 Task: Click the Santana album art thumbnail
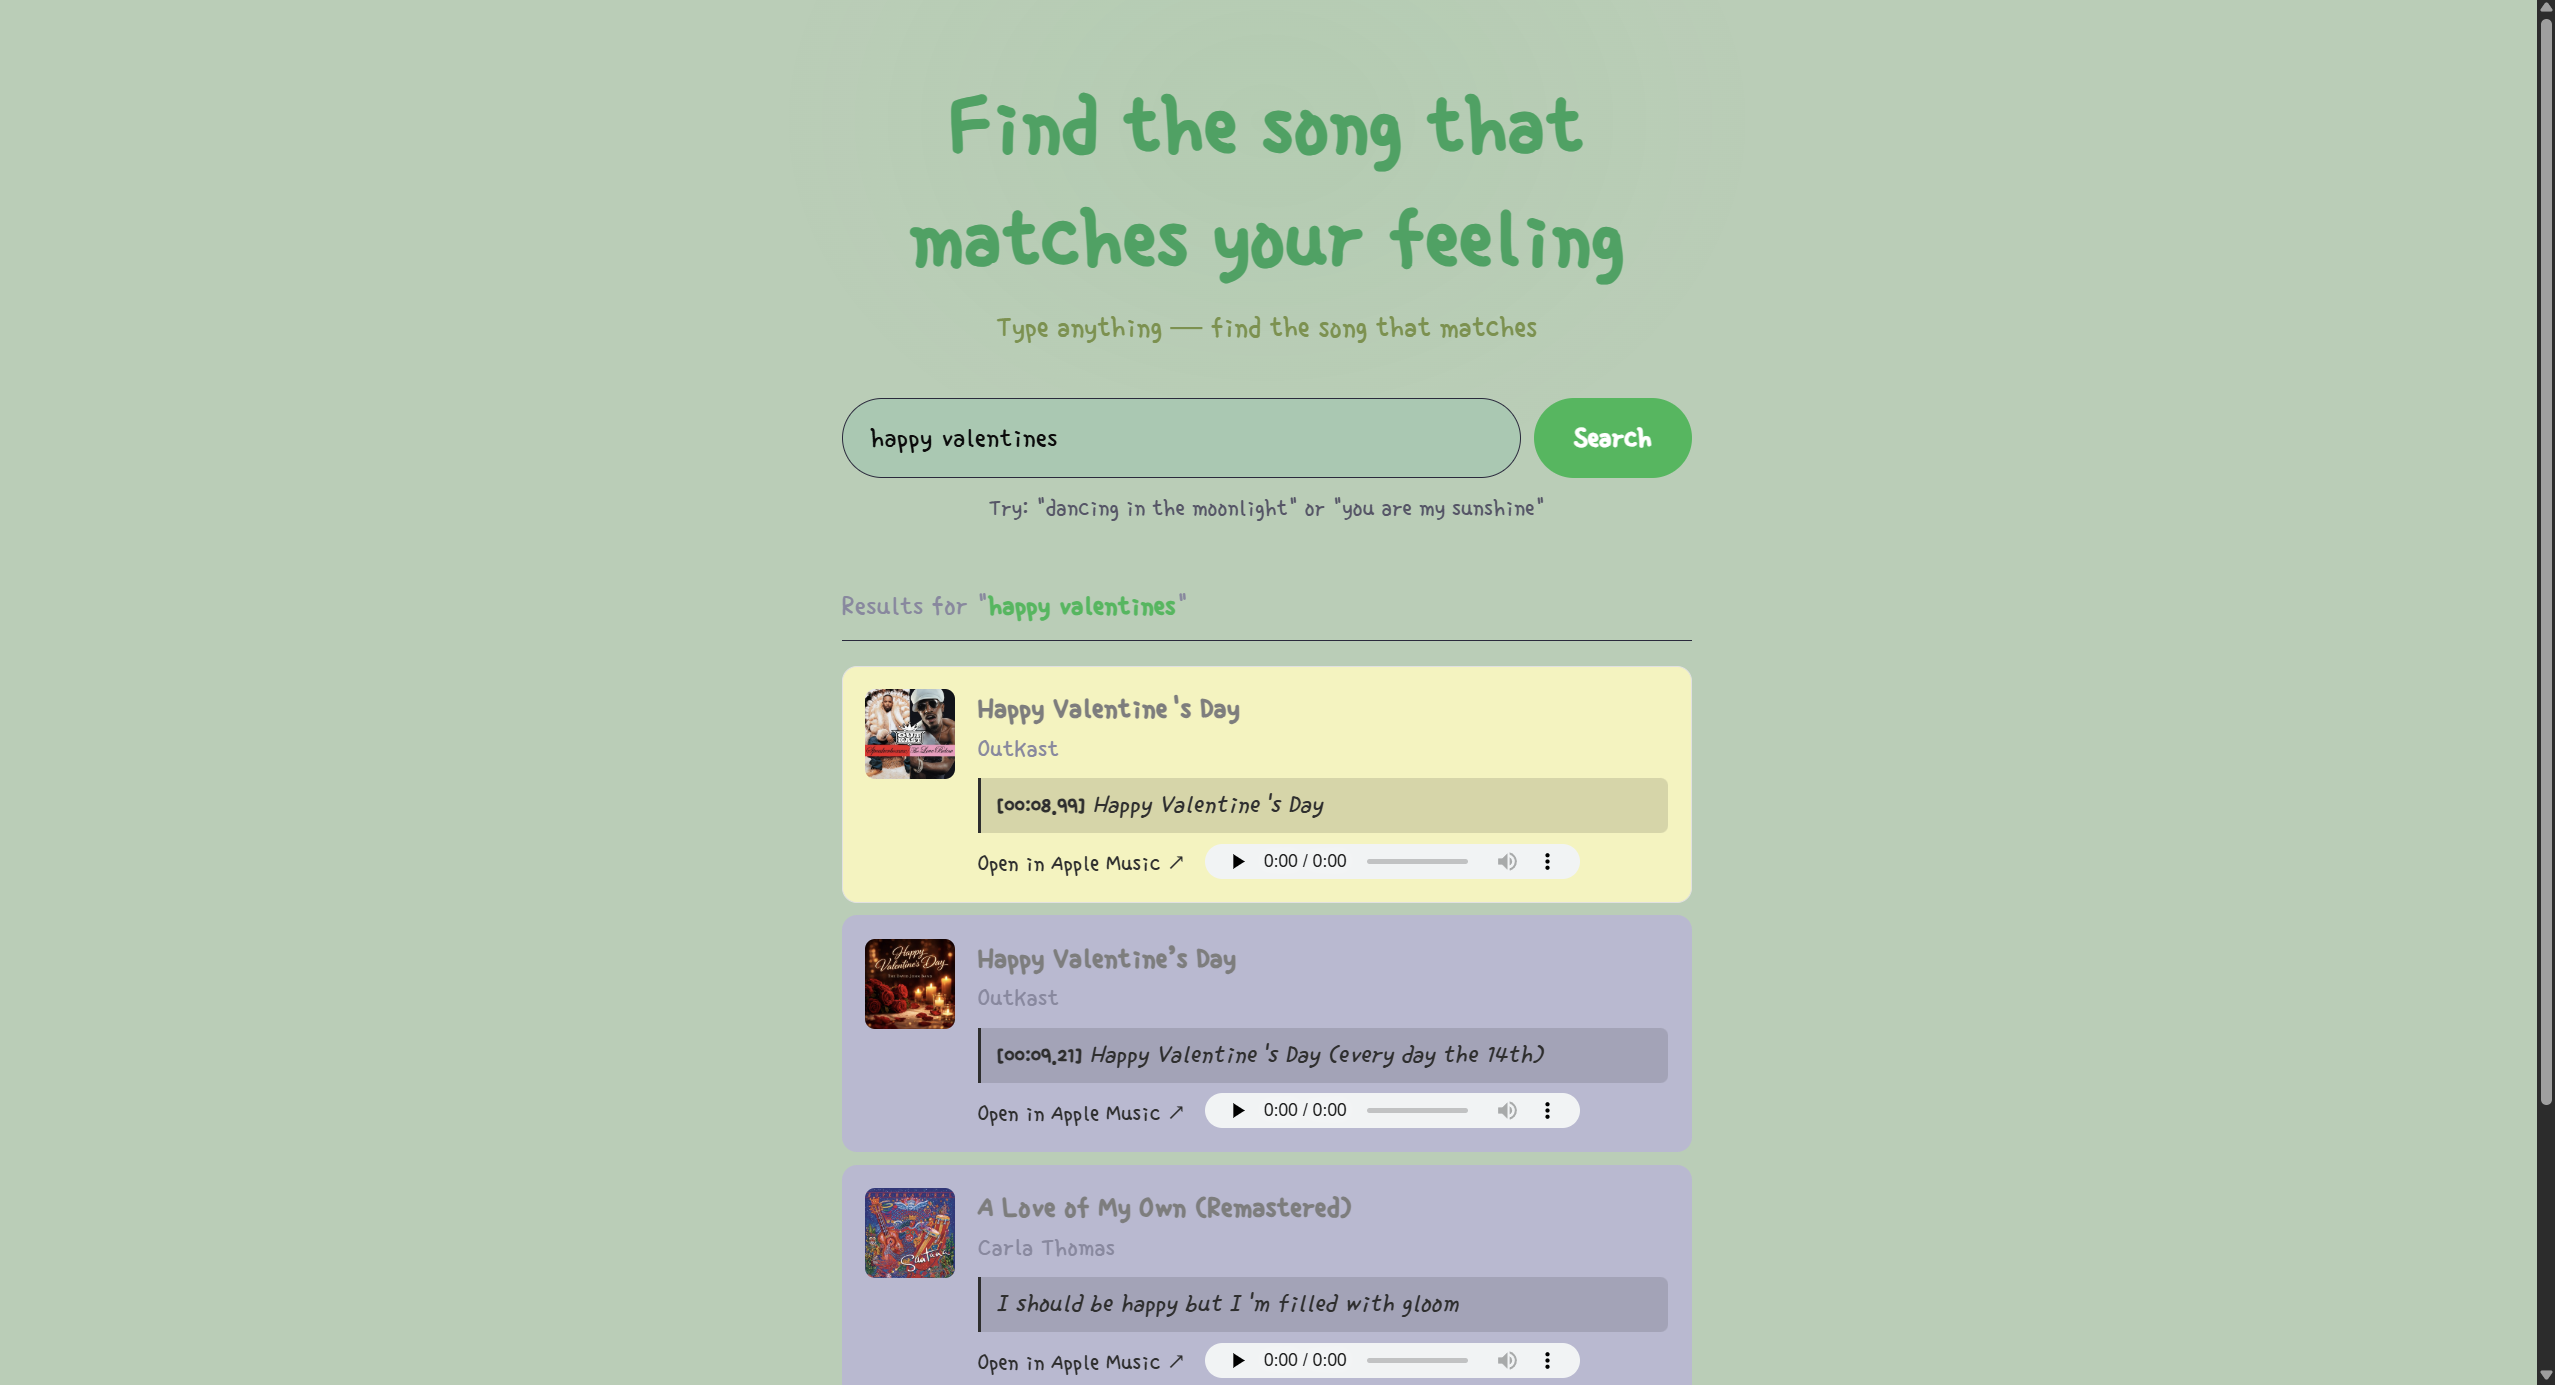point(909,1232)
